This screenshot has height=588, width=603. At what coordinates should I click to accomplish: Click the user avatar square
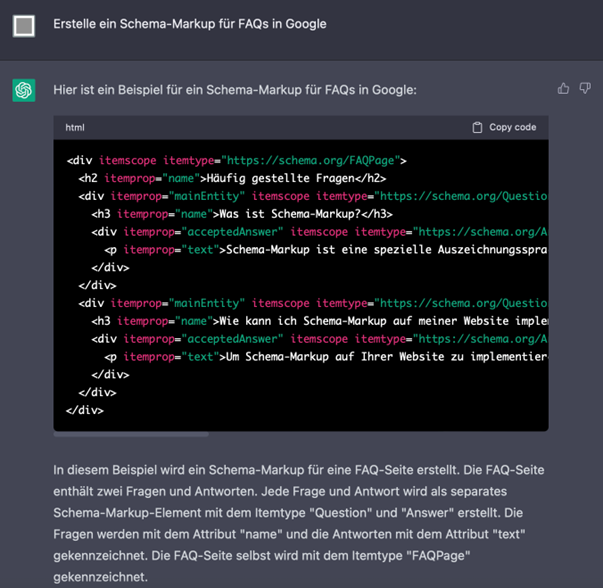[x=24, y=26]
